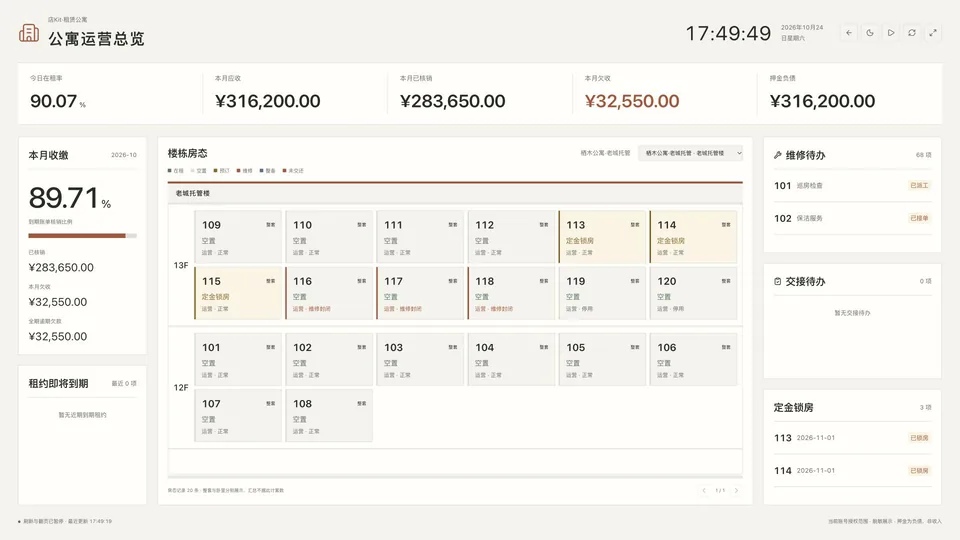
Task: Open deposit lock entry 113 2026-11-01
Action: (x=852, y=438)
